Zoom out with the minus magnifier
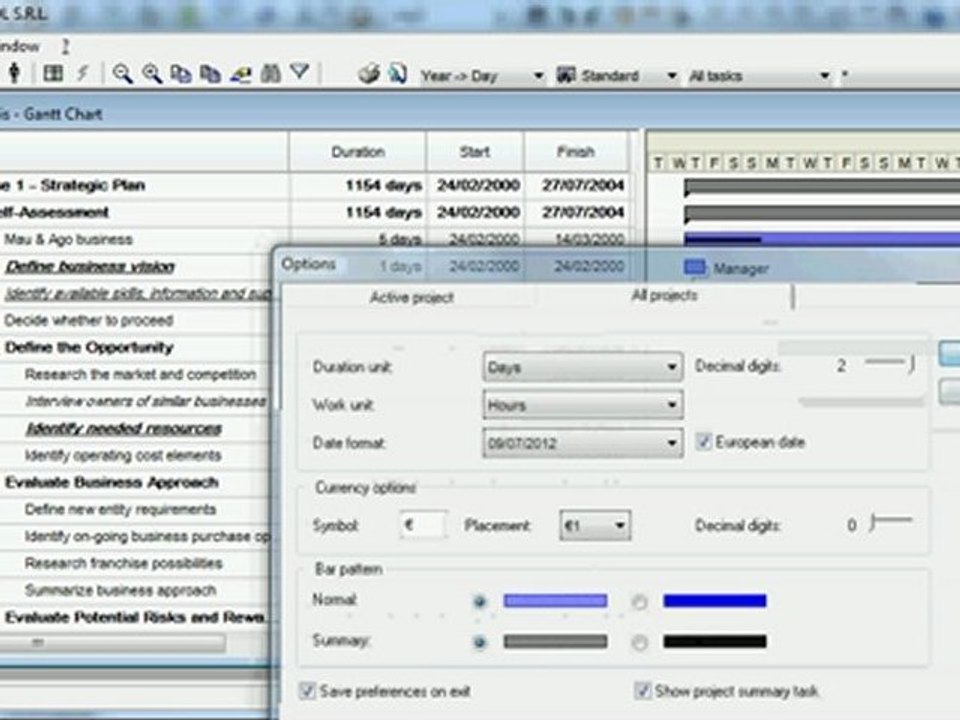Screen dimensions: 960x720 click(122, 74)
